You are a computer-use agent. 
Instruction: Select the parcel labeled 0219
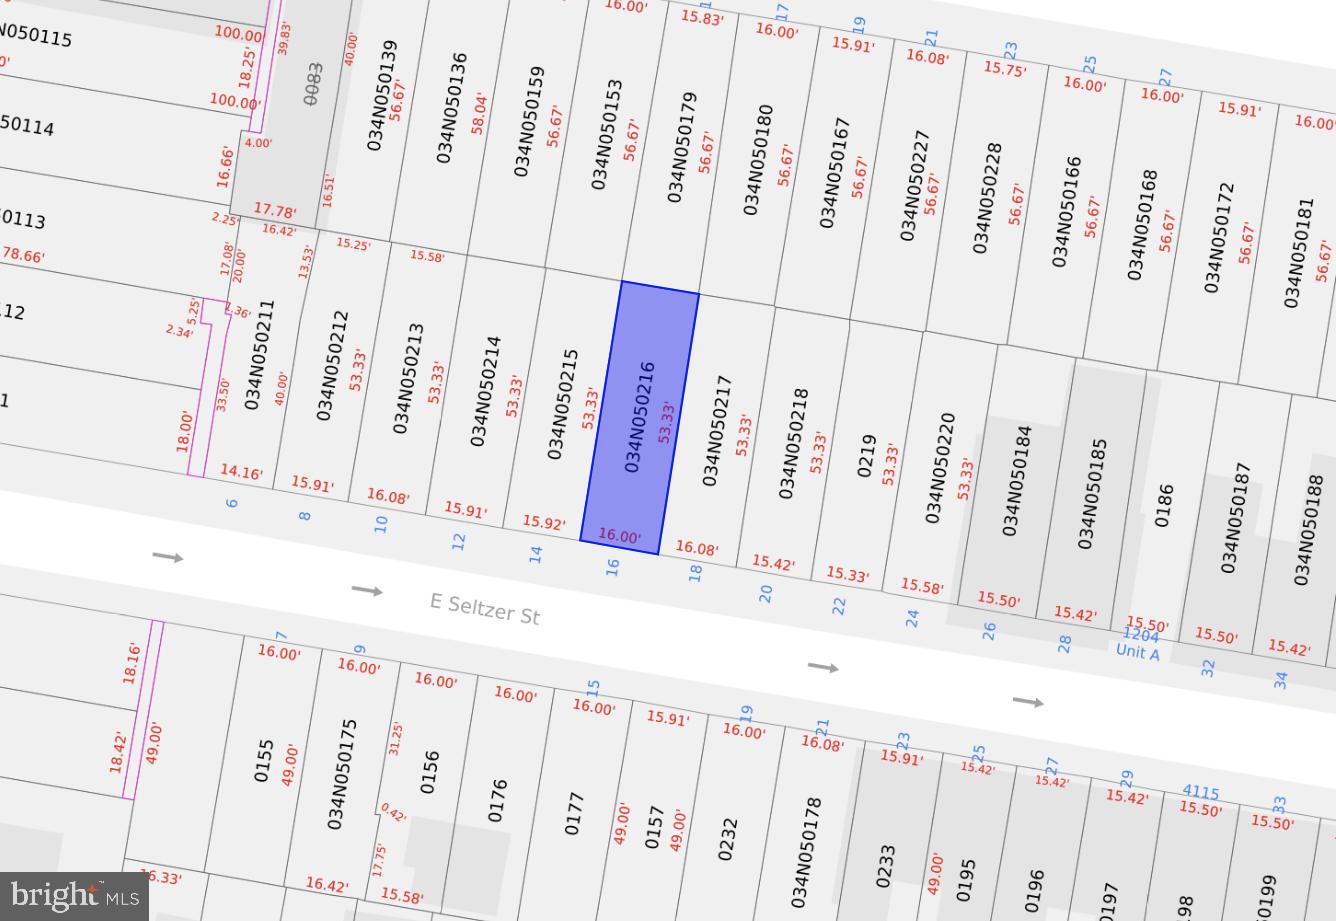point(867,456)
